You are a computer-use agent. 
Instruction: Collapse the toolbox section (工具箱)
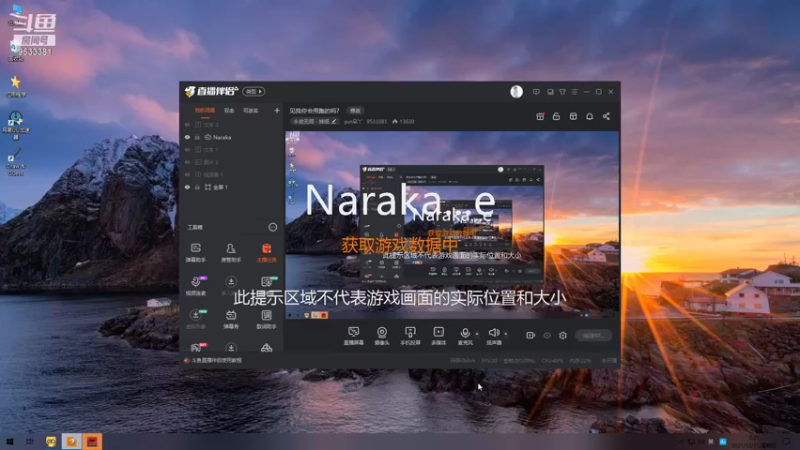pyautogui.click(x=273, y=227)
